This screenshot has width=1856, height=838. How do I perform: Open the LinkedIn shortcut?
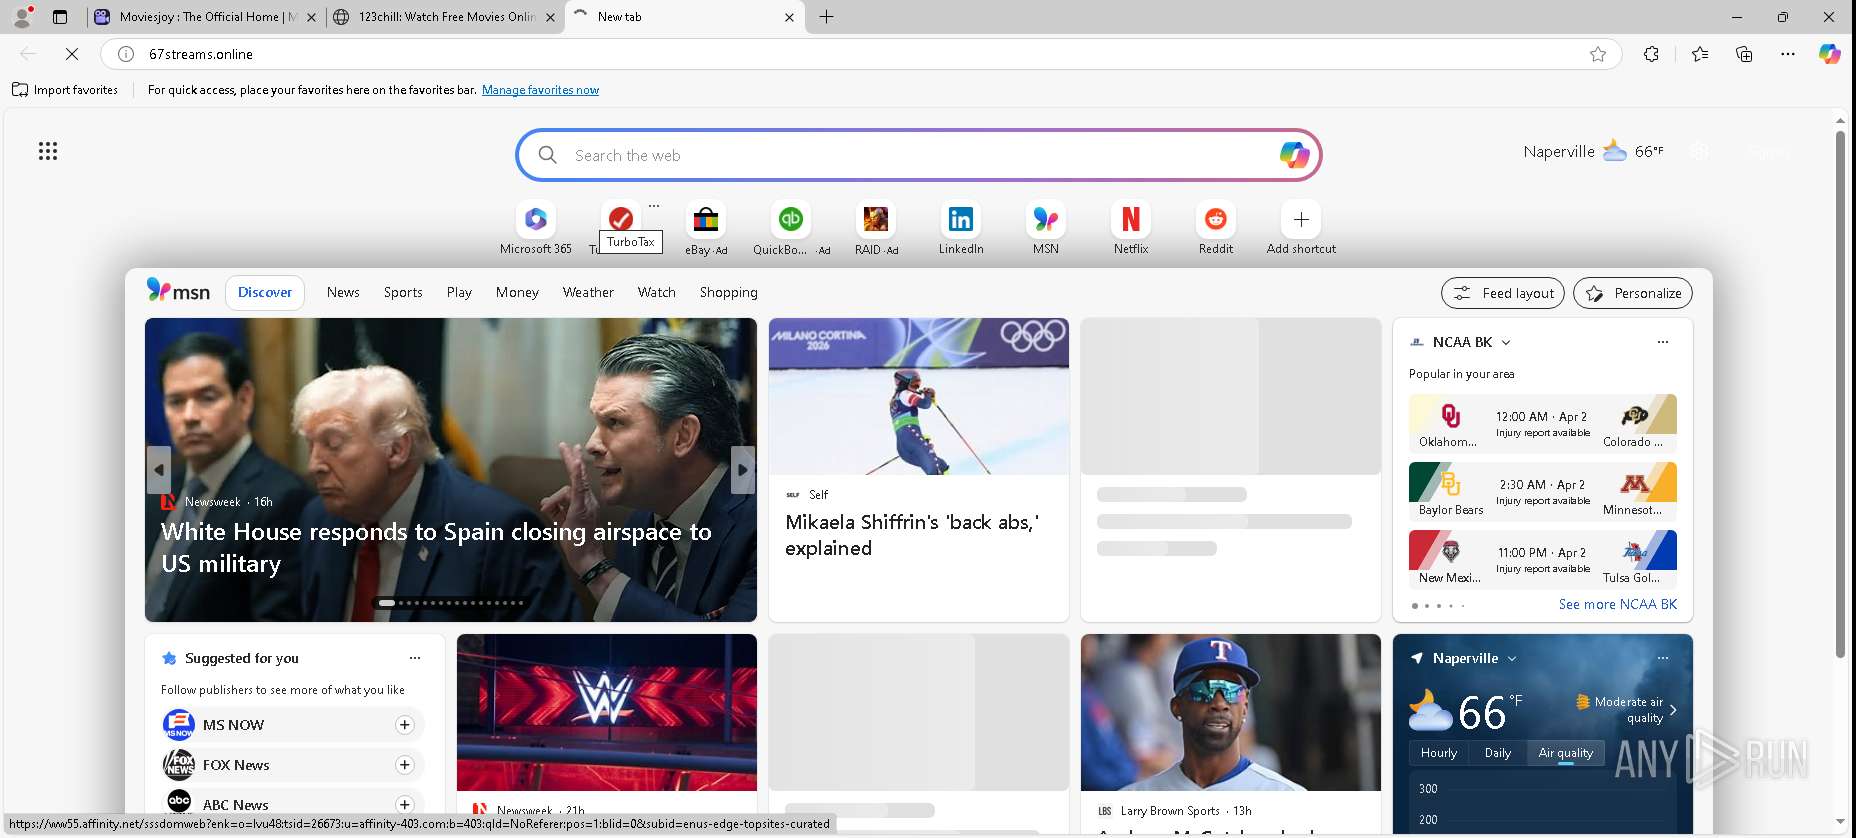(x=961, y=229)
